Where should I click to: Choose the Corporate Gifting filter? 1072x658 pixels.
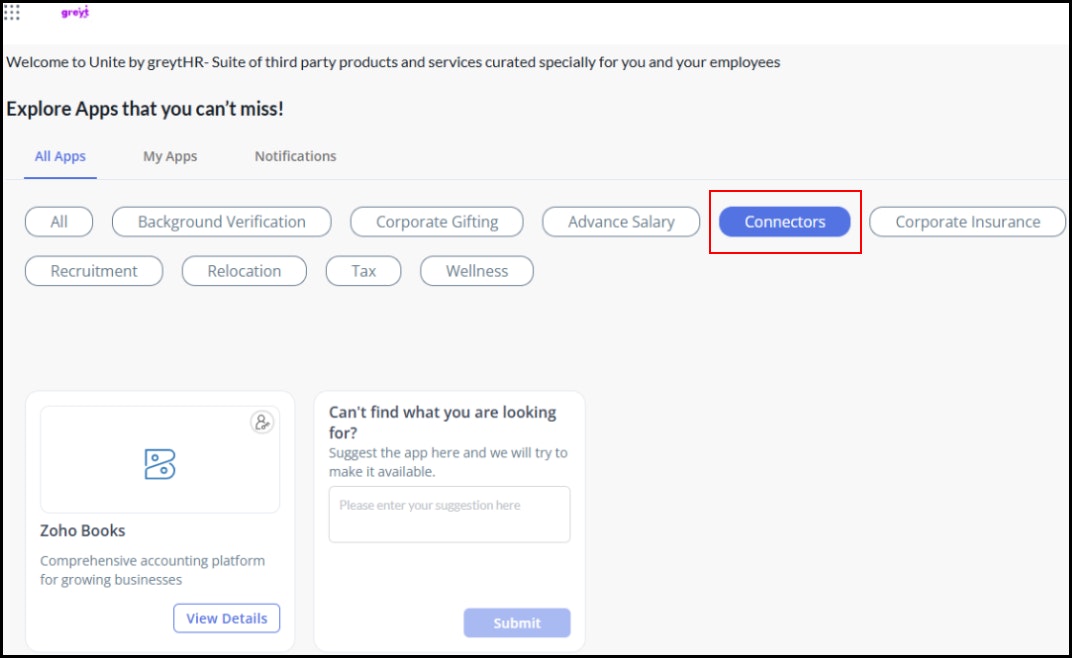pyautogui.click(x=437, y=222)
